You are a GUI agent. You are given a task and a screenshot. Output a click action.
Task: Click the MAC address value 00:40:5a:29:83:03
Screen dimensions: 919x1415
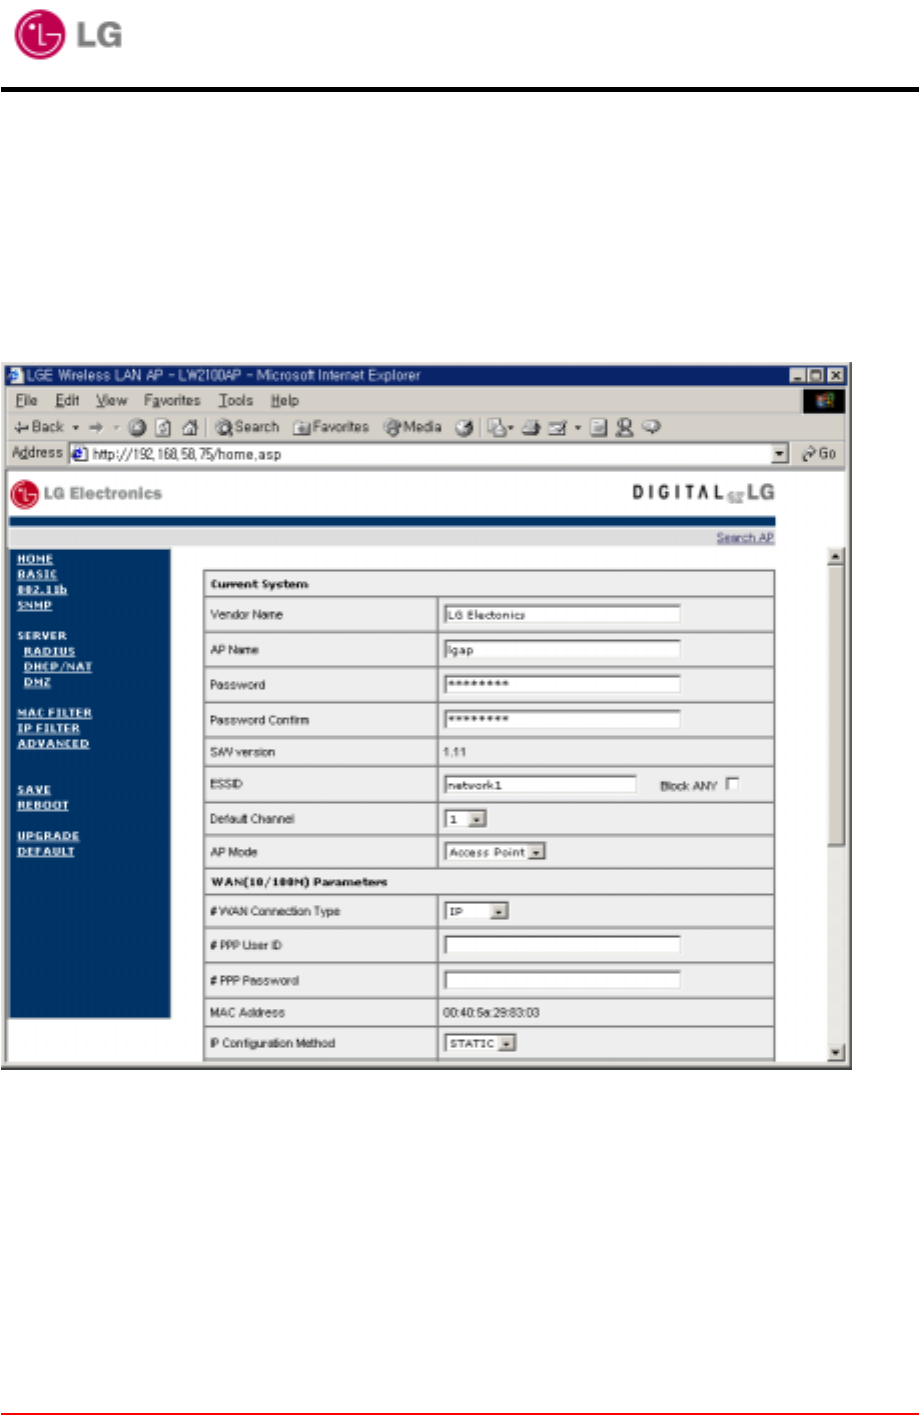point(491,1013)
